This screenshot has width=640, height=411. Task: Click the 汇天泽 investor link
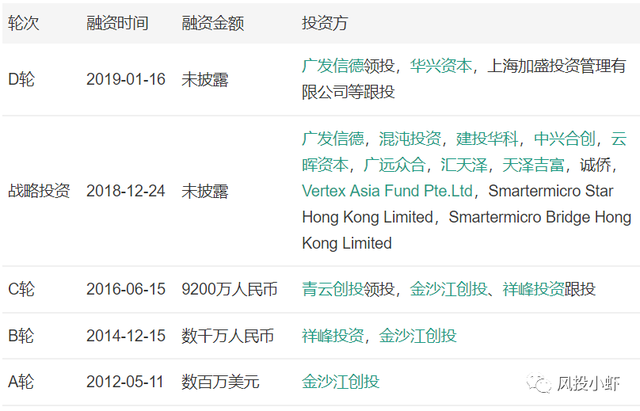coord(464,165)
